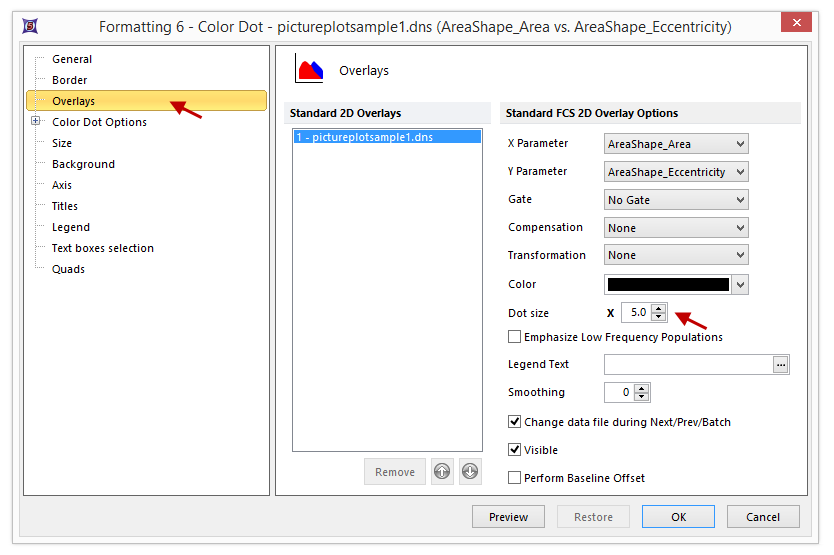Increase Dot size with the up spinner
The height and width of the screenshot is (555, 834).
pyautogui.click(x=658, y=308)
